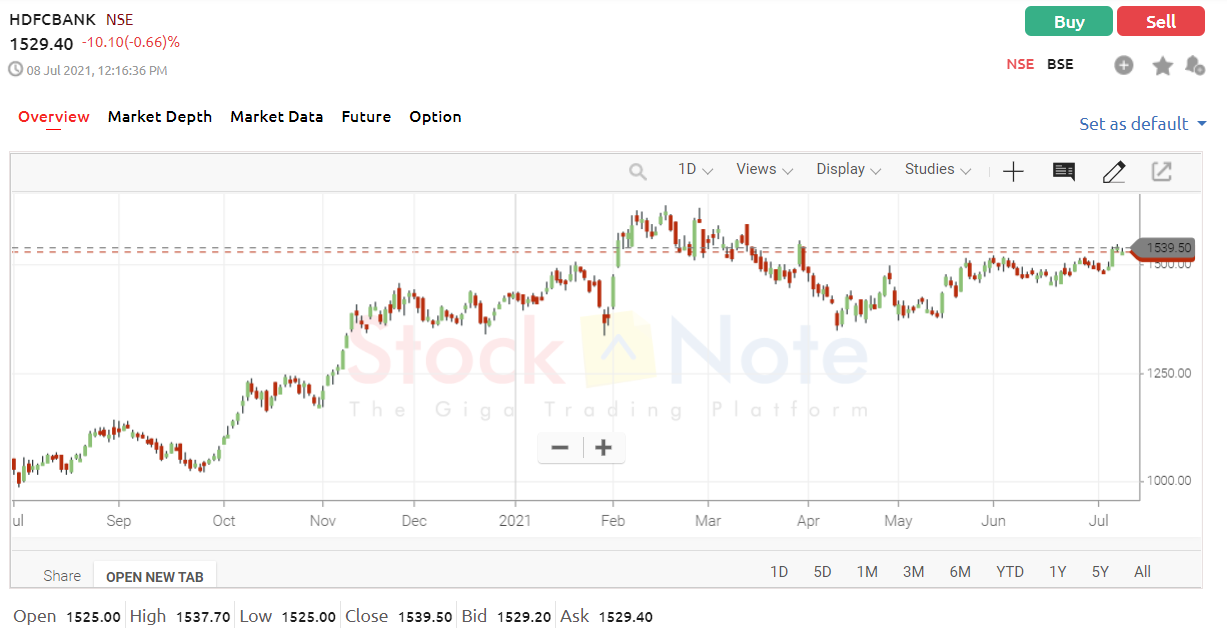
Task: Show All chart history range
Action: (1143, 572)
